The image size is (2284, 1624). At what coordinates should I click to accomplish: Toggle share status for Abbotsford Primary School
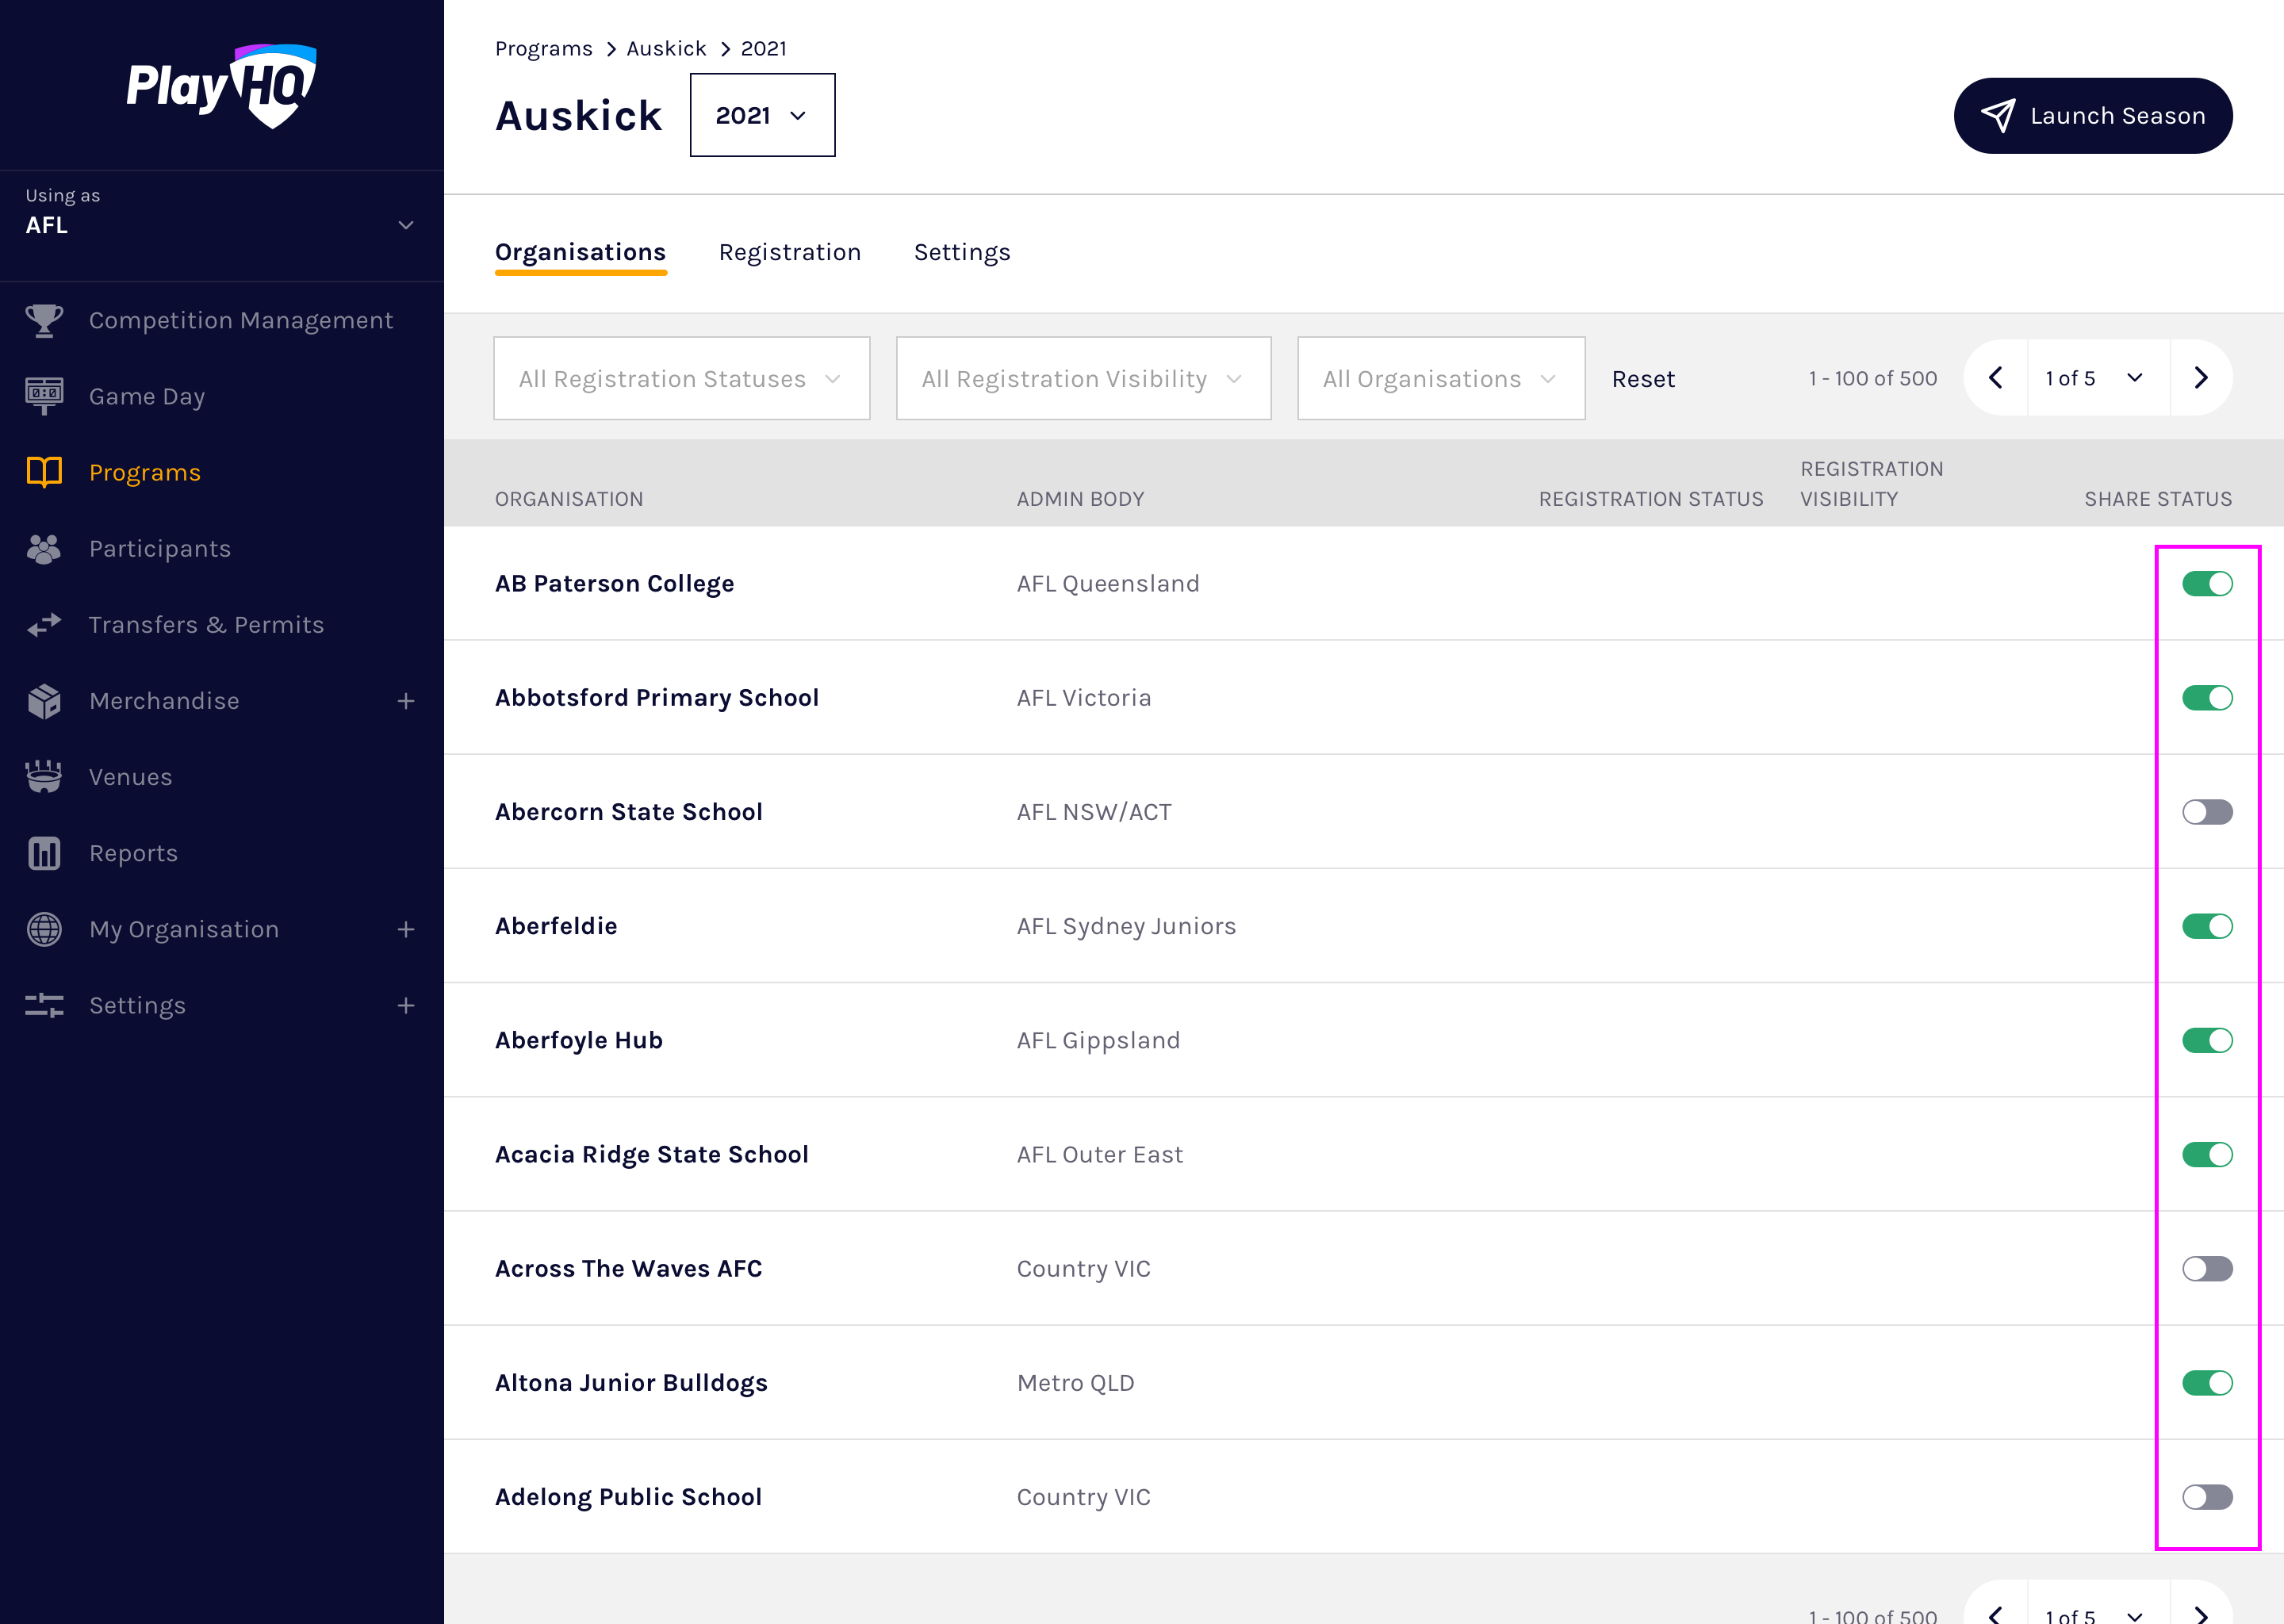click(2207, 698)
